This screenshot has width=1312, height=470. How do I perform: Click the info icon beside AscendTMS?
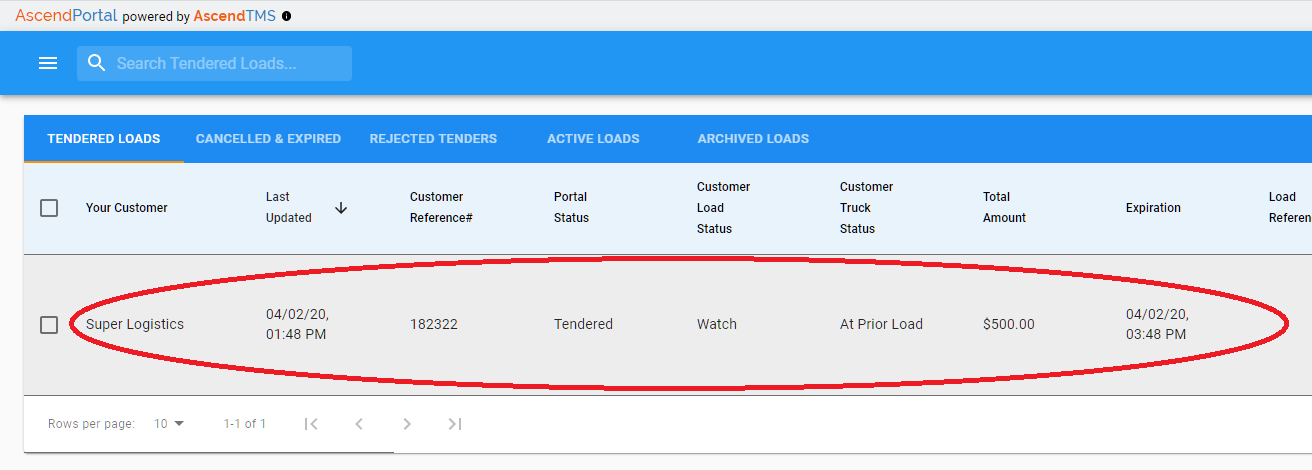coord(287,16)
